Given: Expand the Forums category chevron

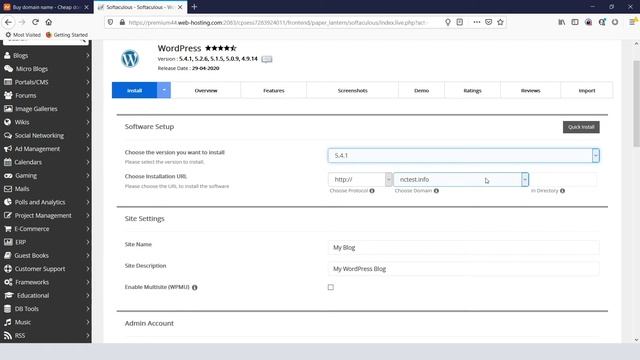Looking at the screenshot, I should point(87,96).
